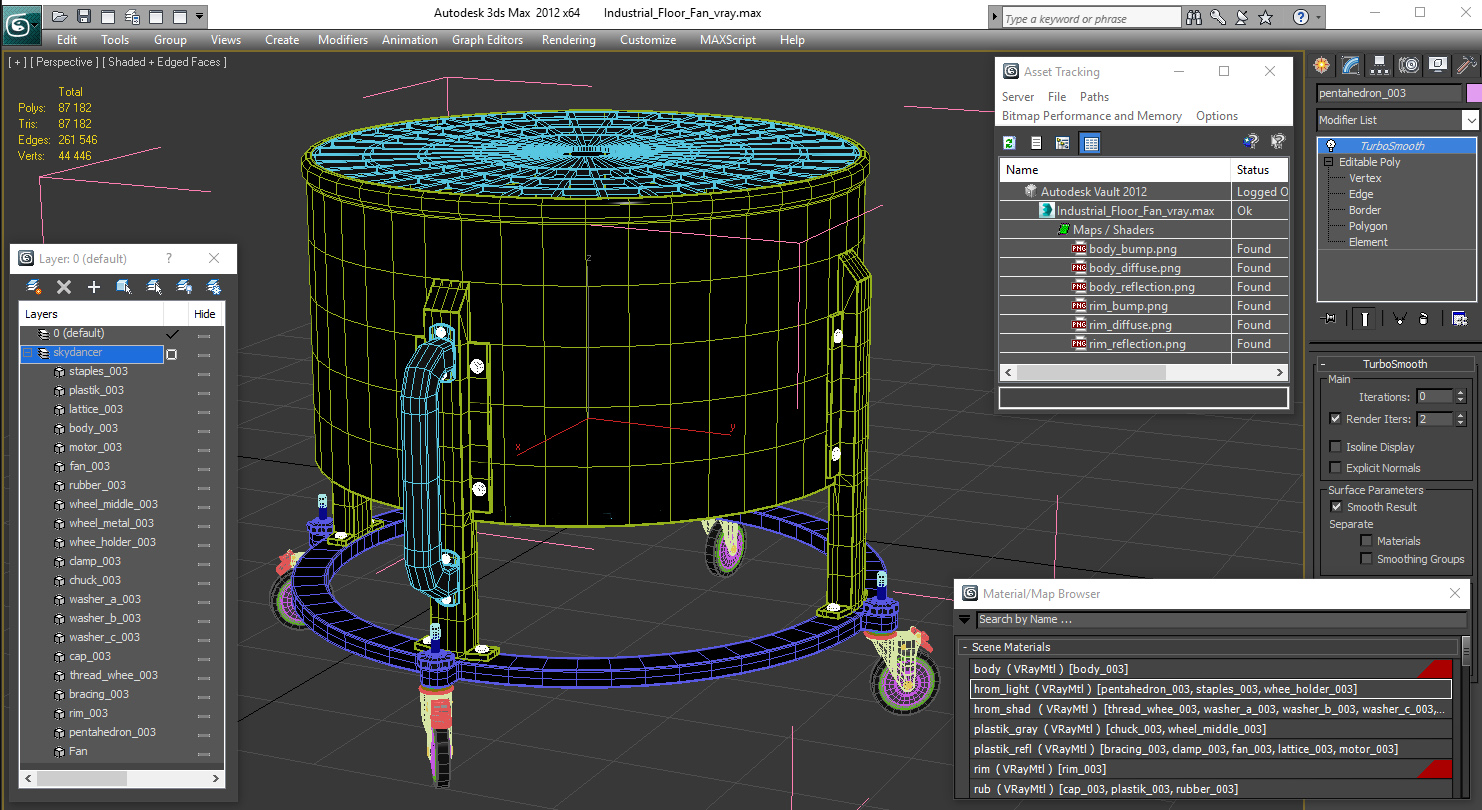Select rim material row in Material Browser

[1210, 769]
